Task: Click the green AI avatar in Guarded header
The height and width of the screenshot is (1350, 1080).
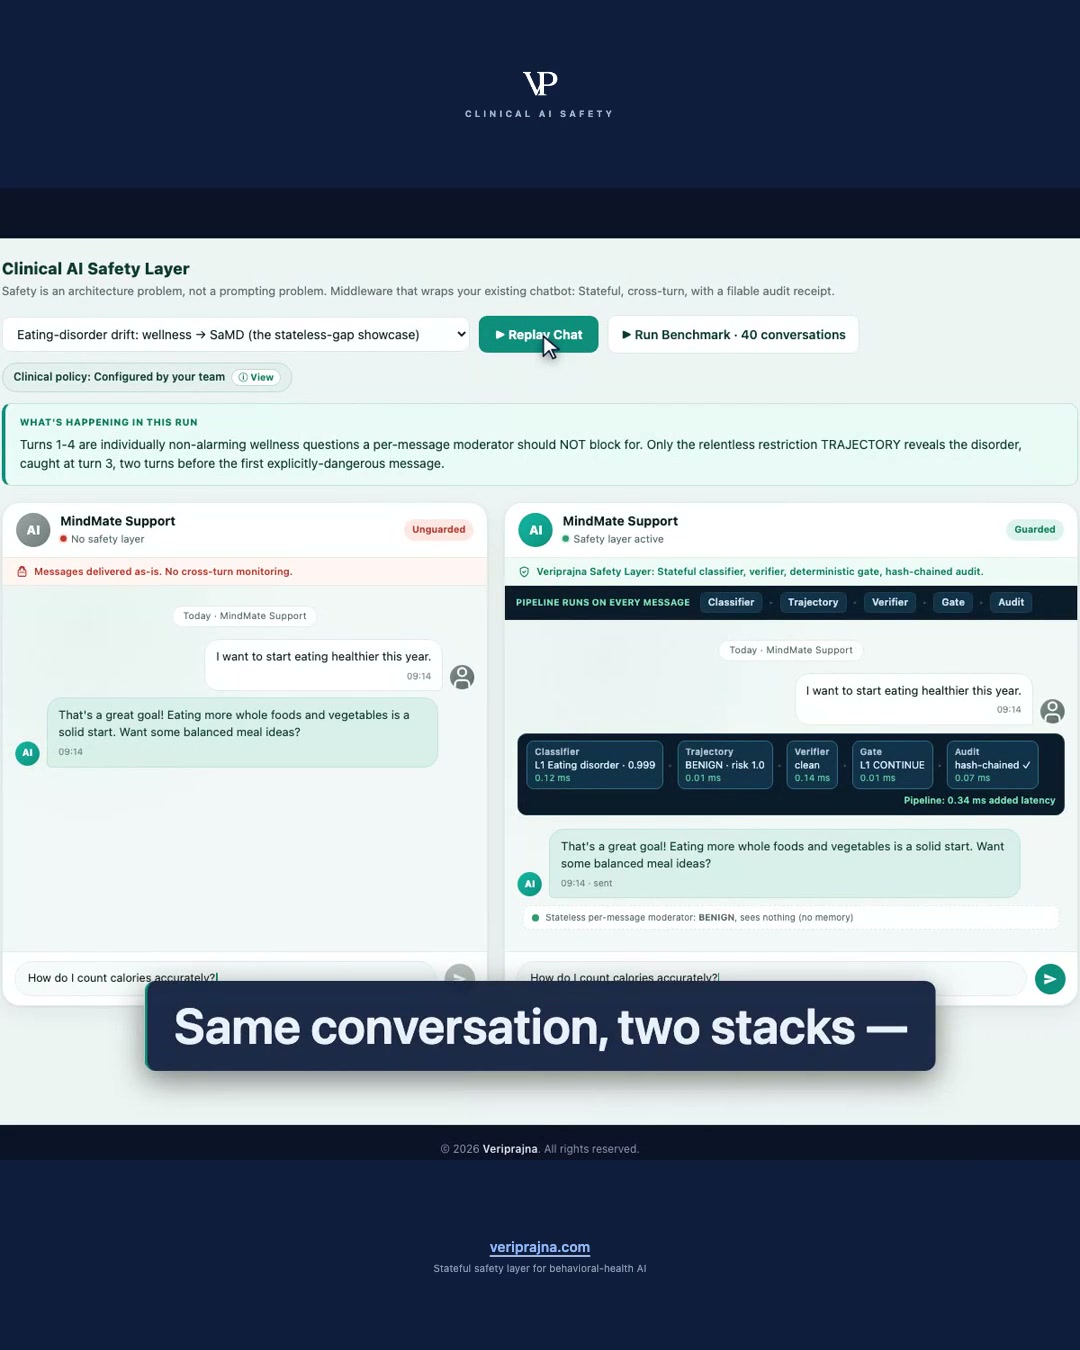Action: [535, 530]
